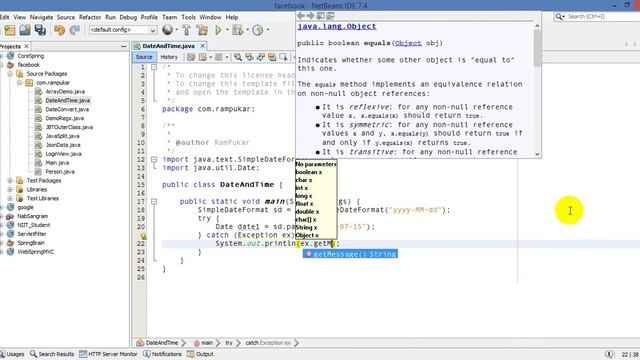Expand the Test Packages folder node

tap(10, 180)
